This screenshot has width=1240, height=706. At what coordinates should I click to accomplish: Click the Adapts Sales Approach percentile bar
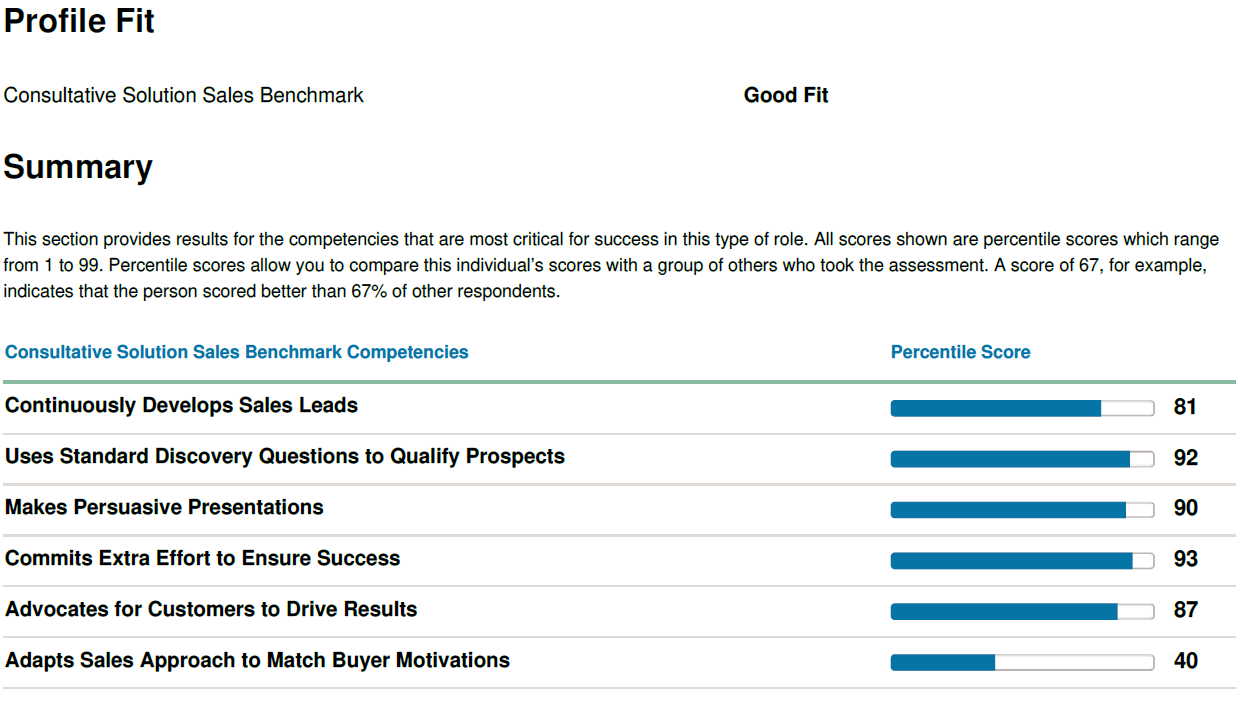click(1022, 663)
